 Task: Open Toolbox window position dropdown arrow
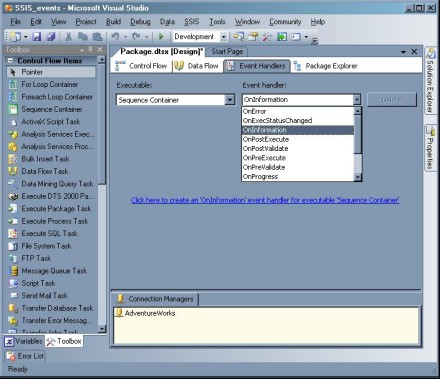[x=82, y=50]
